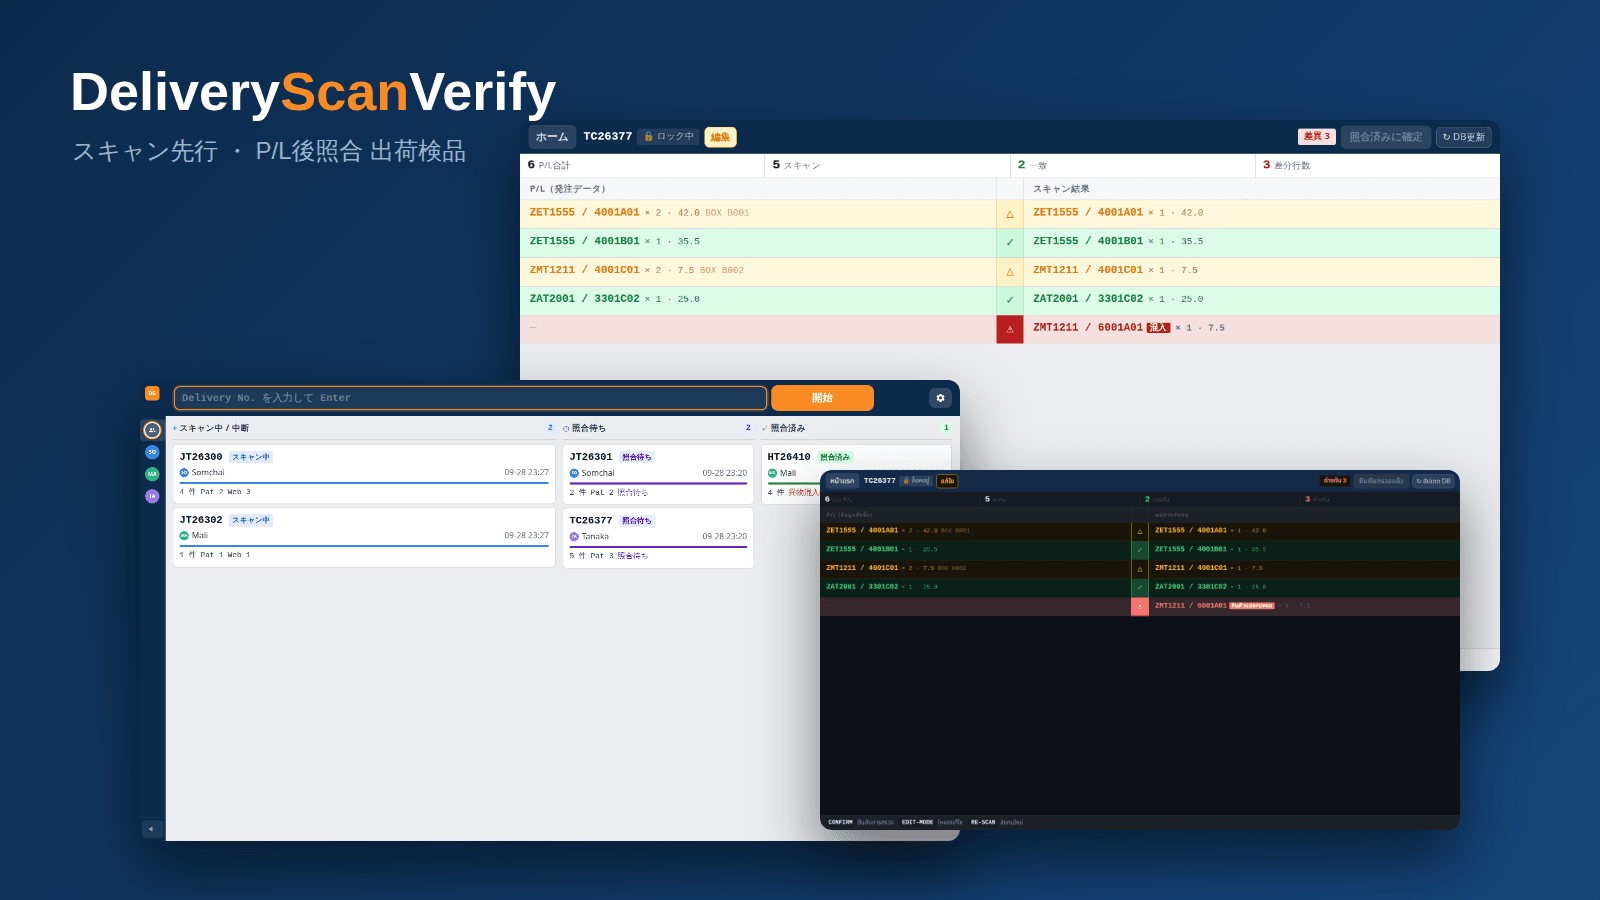Click the warning triangle for ZET1555 4001A01

coord(1009,214)
